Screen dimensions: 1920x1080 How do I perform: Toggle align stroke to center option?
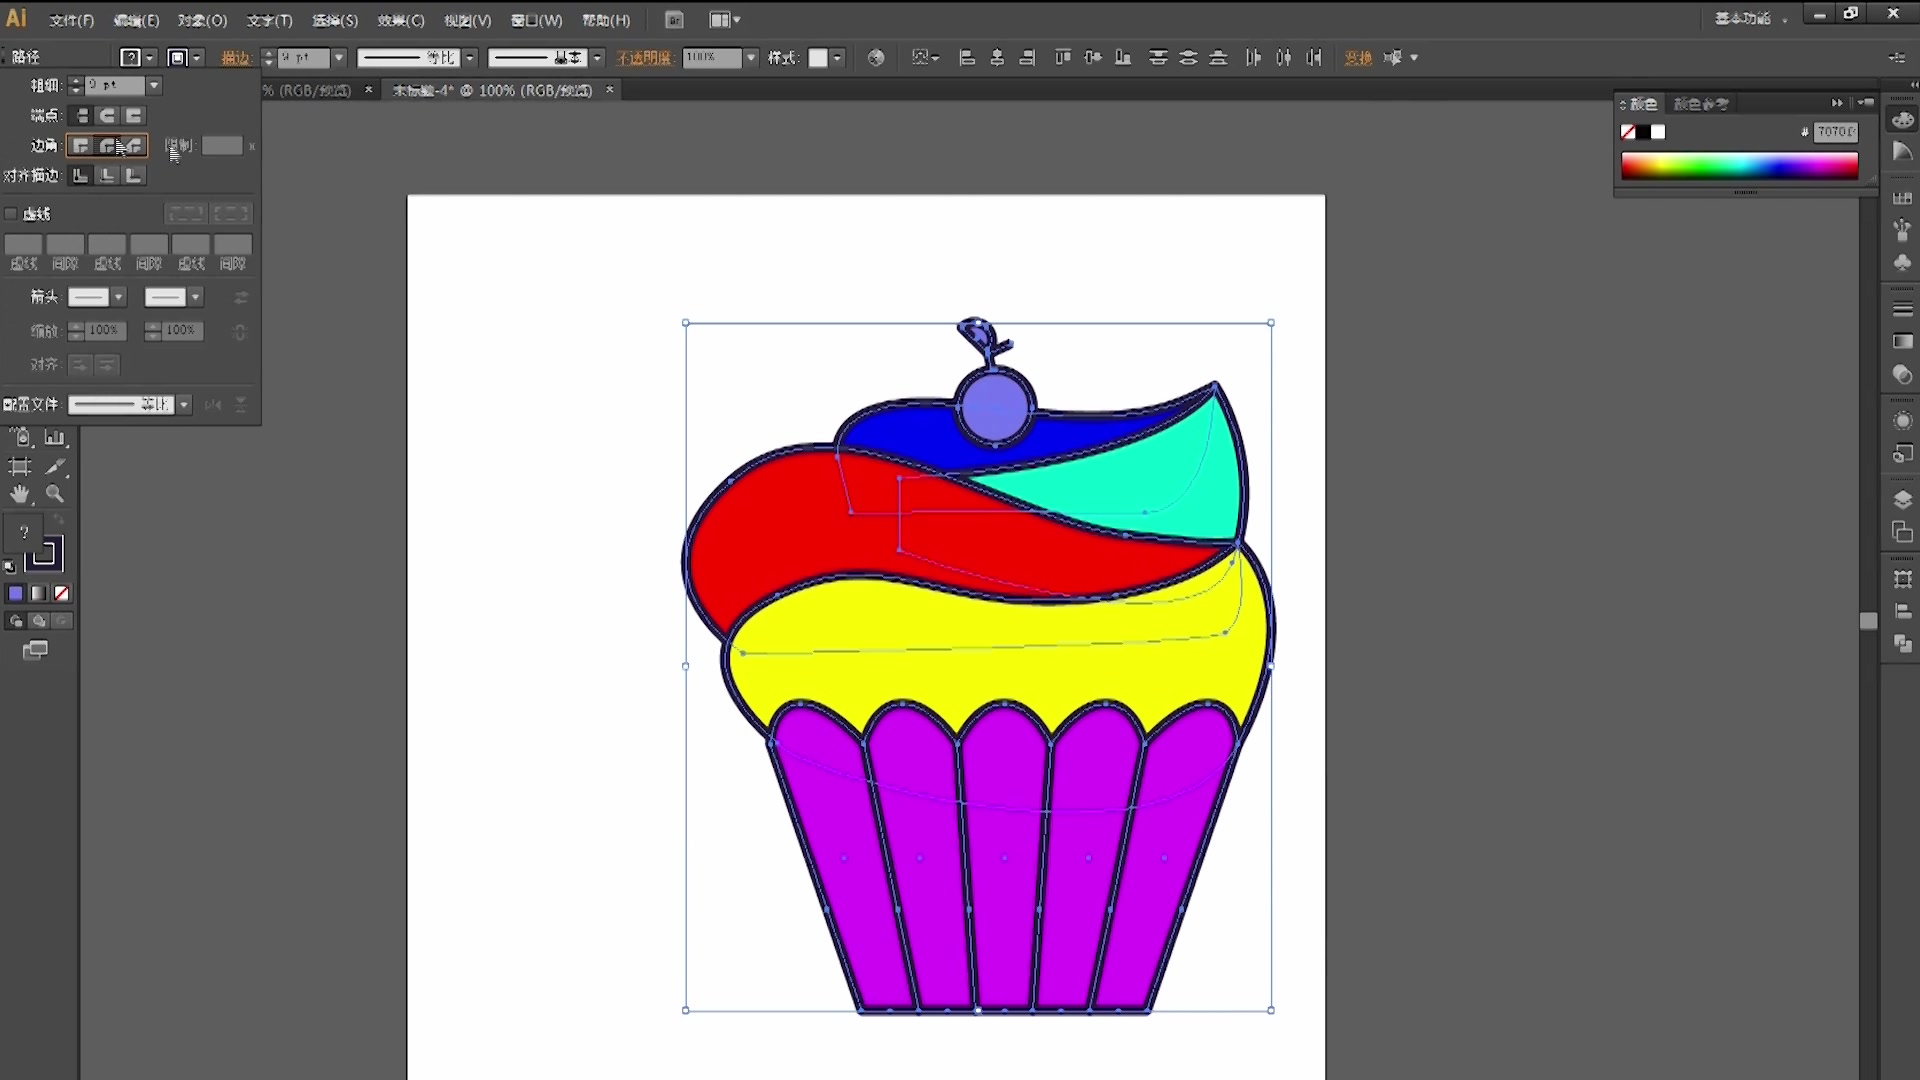tap(81, 176)
